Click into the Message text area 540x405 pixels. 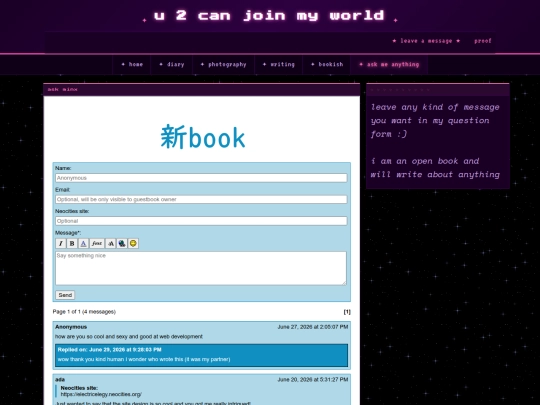(201, 268)
